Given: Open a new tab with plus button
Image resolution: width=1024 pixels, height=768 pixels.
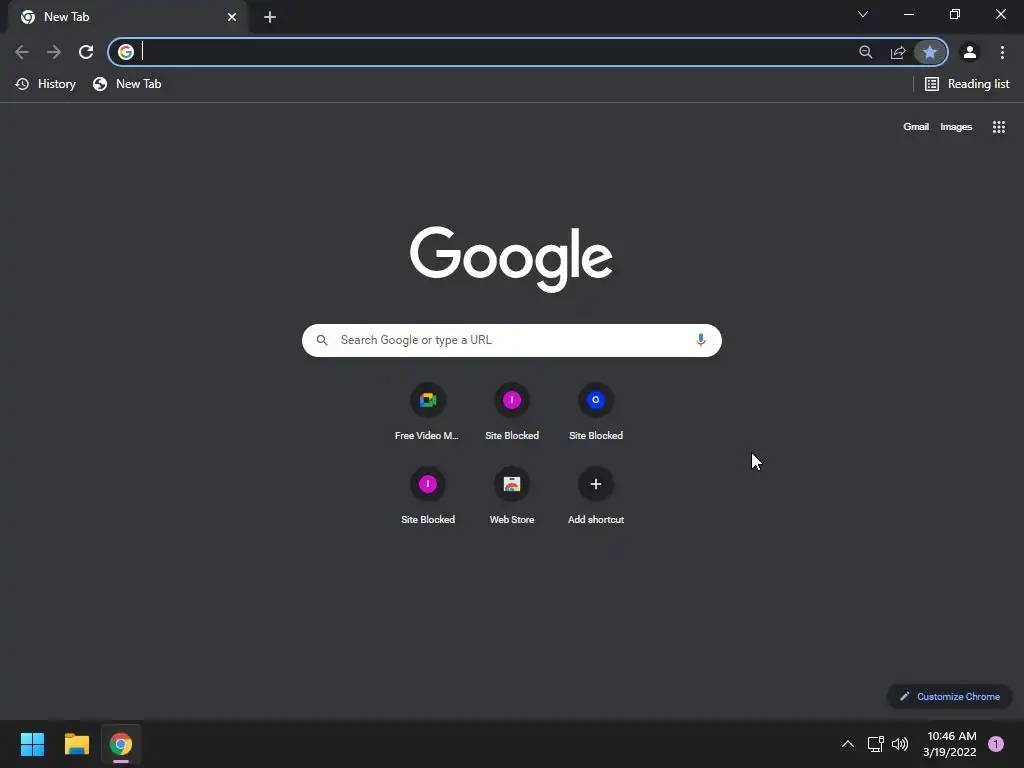Looking at the screenshot, I should 270,17.
